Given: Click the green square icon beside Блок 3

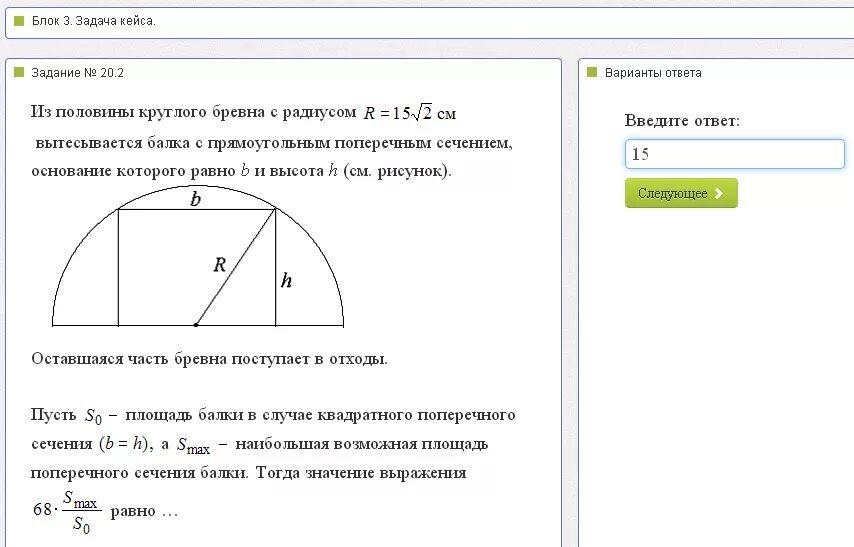Looking at the screenshot, I should (x=19, y=21).
